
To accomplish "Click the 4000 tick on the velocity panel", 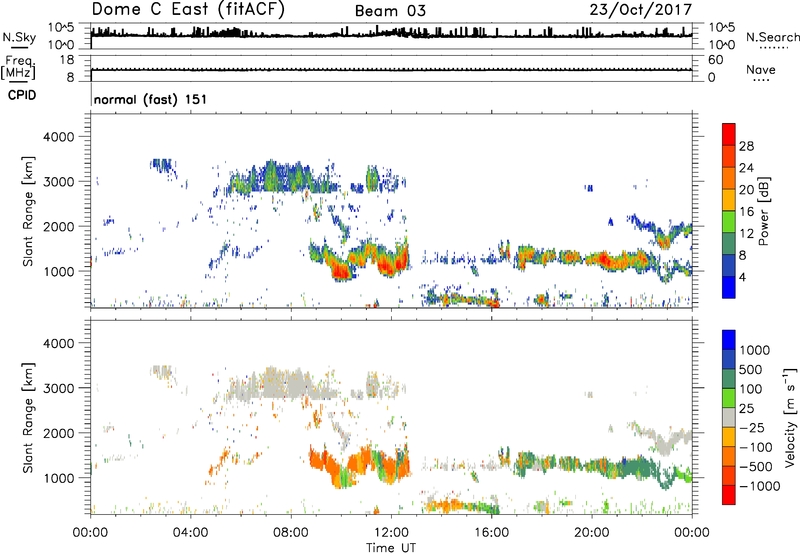I will tap(58, 343).
